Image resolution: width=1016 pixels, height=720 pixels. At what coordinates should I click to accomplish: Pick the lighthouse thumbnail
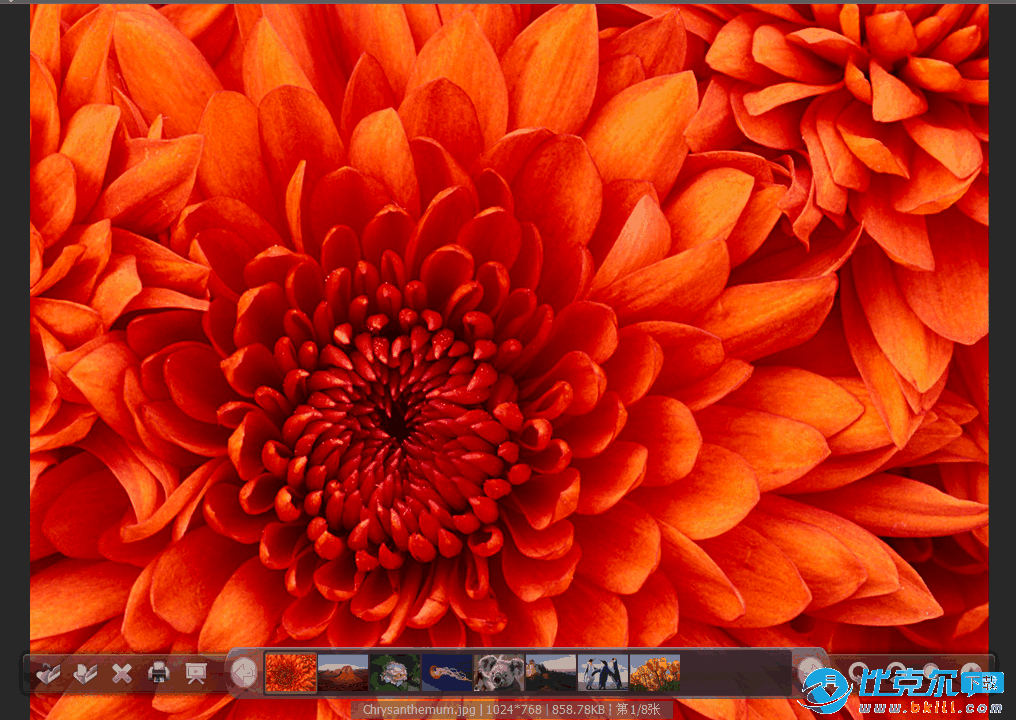tap(551, 673)
